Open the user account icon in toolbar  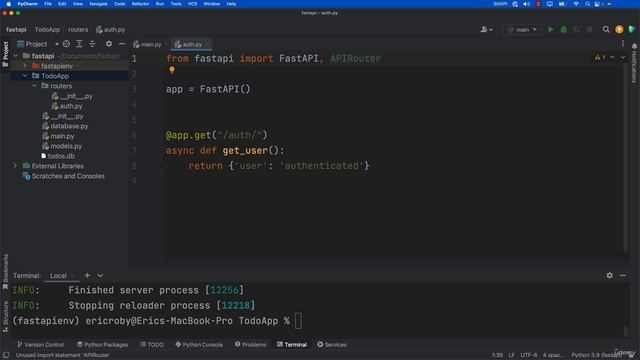click(486, 29)
